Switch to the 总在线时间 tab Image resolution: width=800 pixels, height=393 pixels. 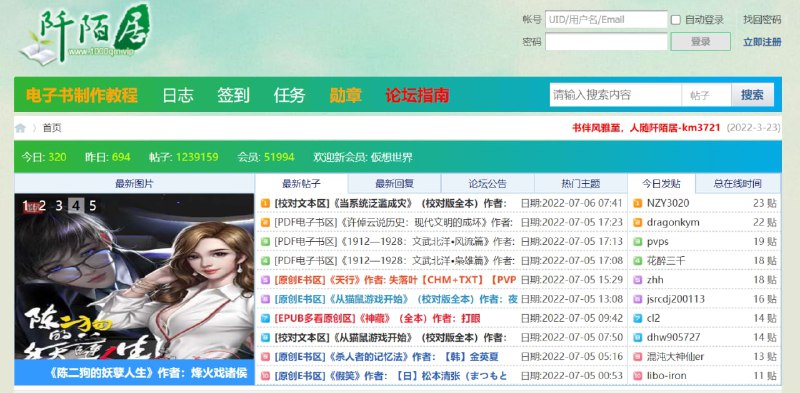tap(738, 184)
